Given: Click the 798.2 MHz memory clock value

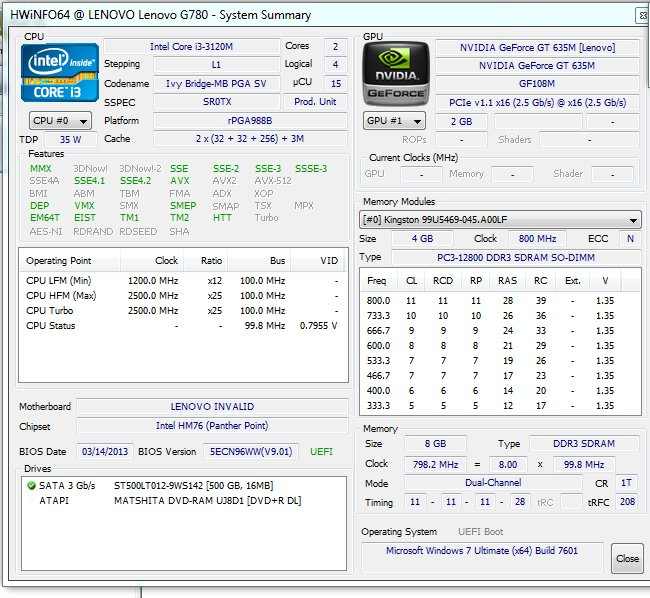Looking at the screenshot, I should pyautogui.click(x=435, y=465).
